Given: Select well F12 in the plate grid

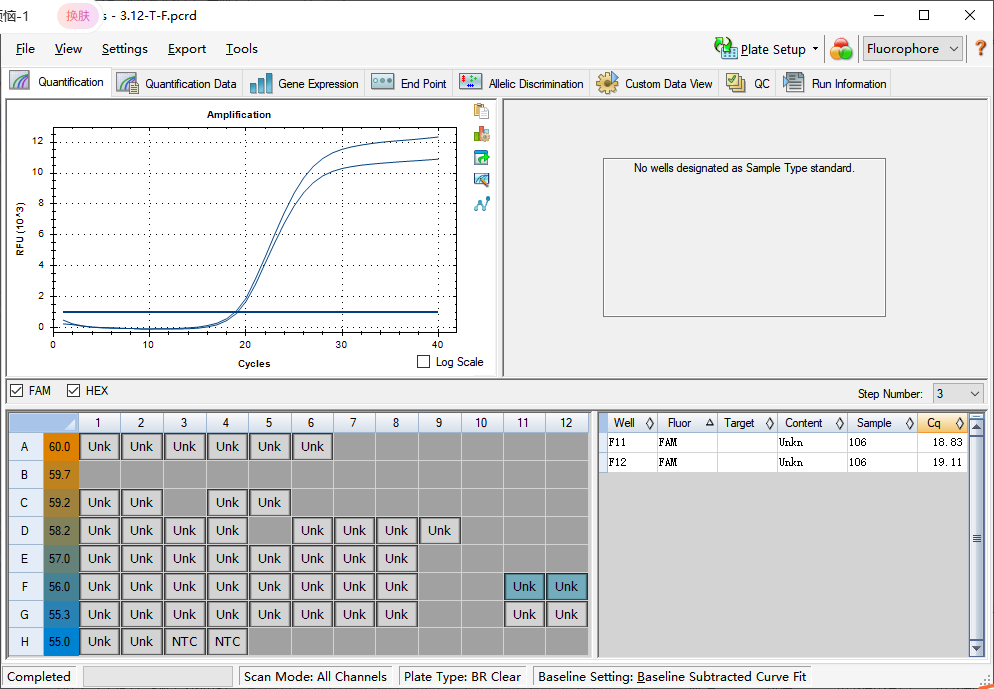Looking at the screenshot, I should pyautogui.click(x=567, y=586).
